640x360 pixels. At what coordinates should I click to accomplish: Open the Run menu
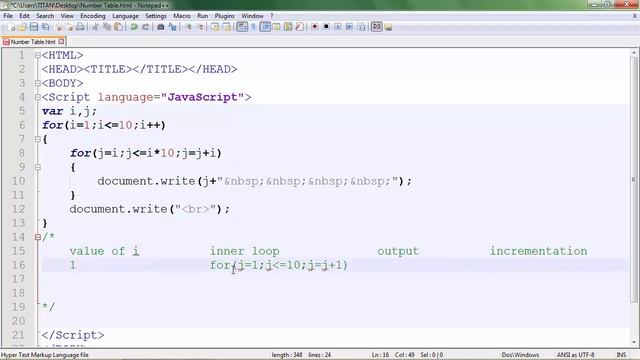(202, 16)
